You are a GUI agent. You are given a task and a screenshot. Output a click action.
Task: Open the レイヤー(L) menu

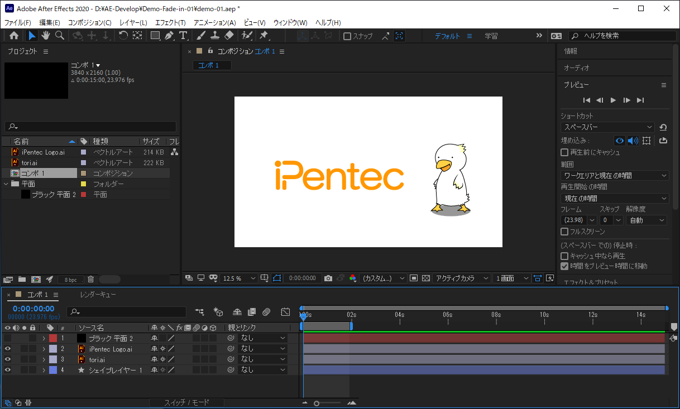pyautogui.click(x=133, y=23)
